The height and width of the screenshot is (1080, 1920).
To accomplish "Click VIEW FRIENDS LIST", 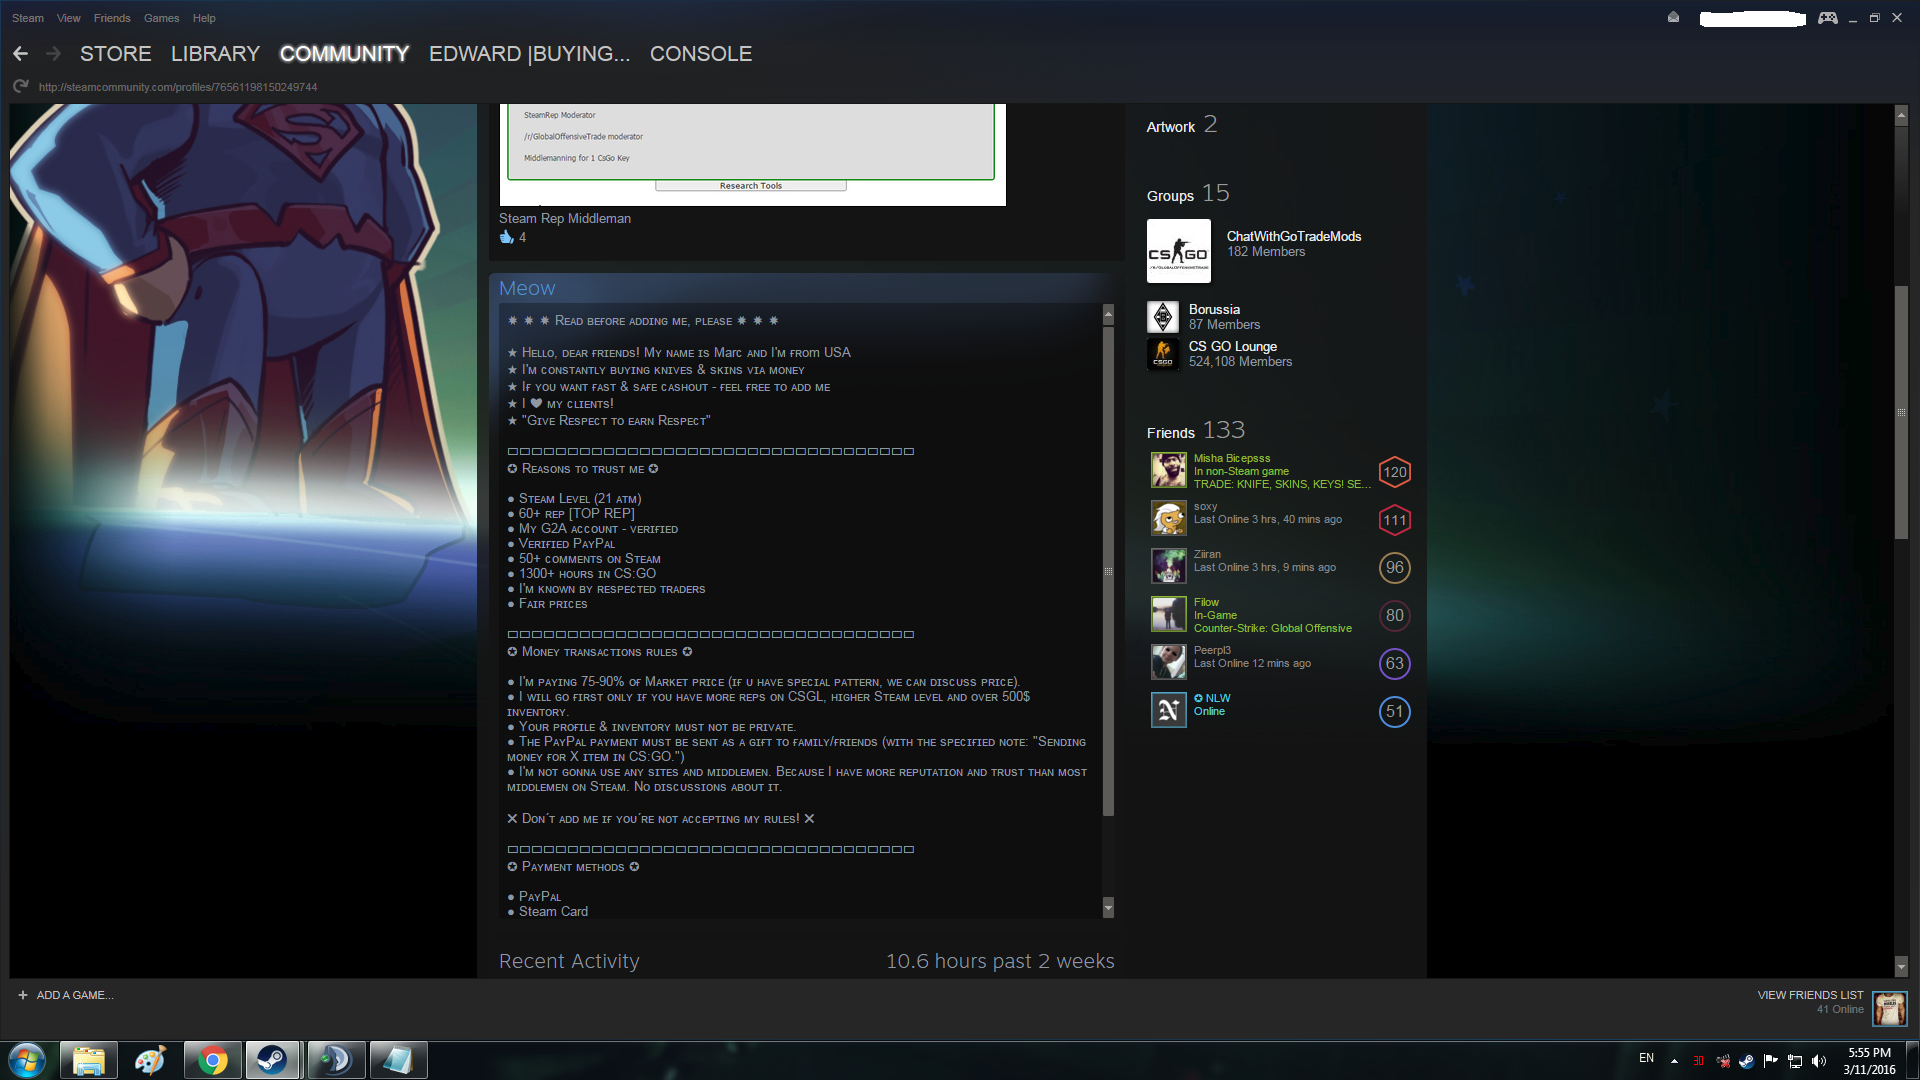I will (x=1809, y=995).
